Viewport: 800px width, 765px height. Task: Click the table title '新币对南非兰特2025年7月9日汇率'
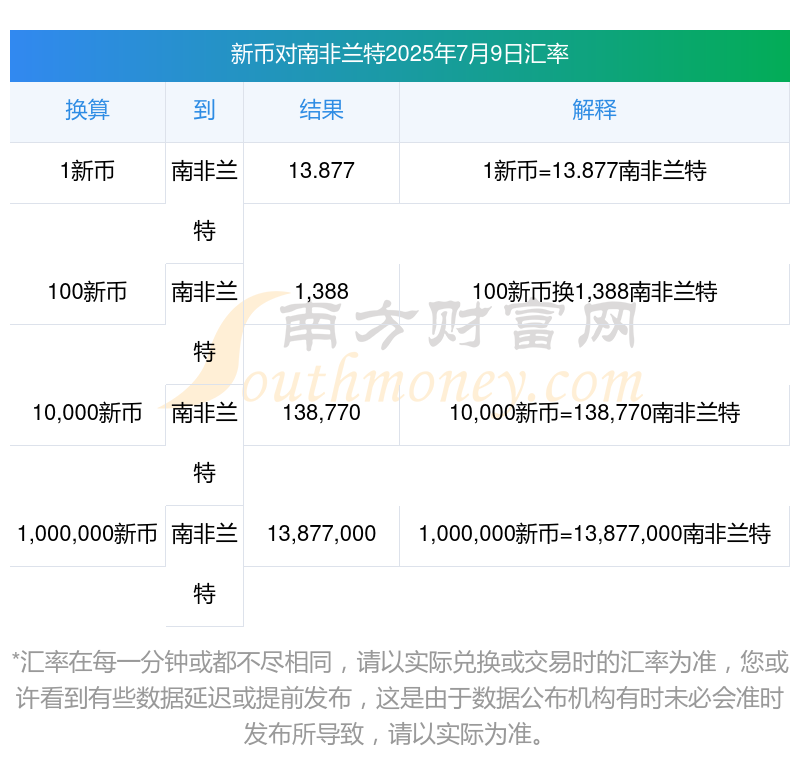(x=399, y=54)
